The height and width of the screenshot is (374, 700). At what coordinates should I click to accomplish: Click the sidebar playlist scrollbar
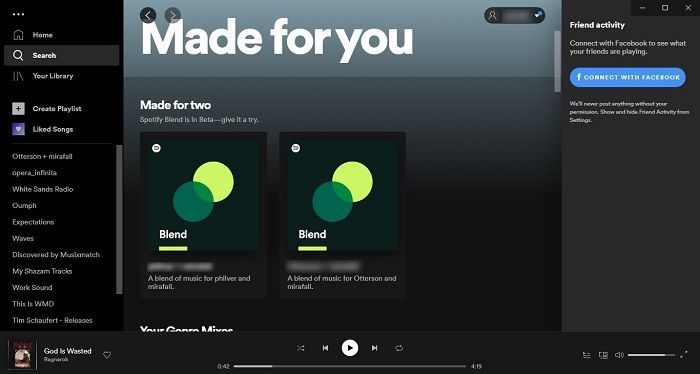click(119, 219)
